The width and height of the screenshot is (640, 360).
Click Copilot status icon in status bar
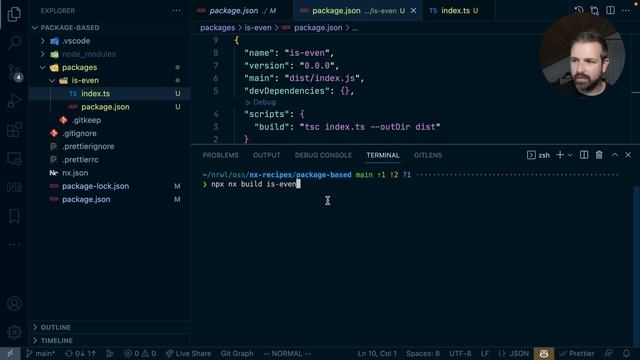pyautogui.click(x=544, y=353)
